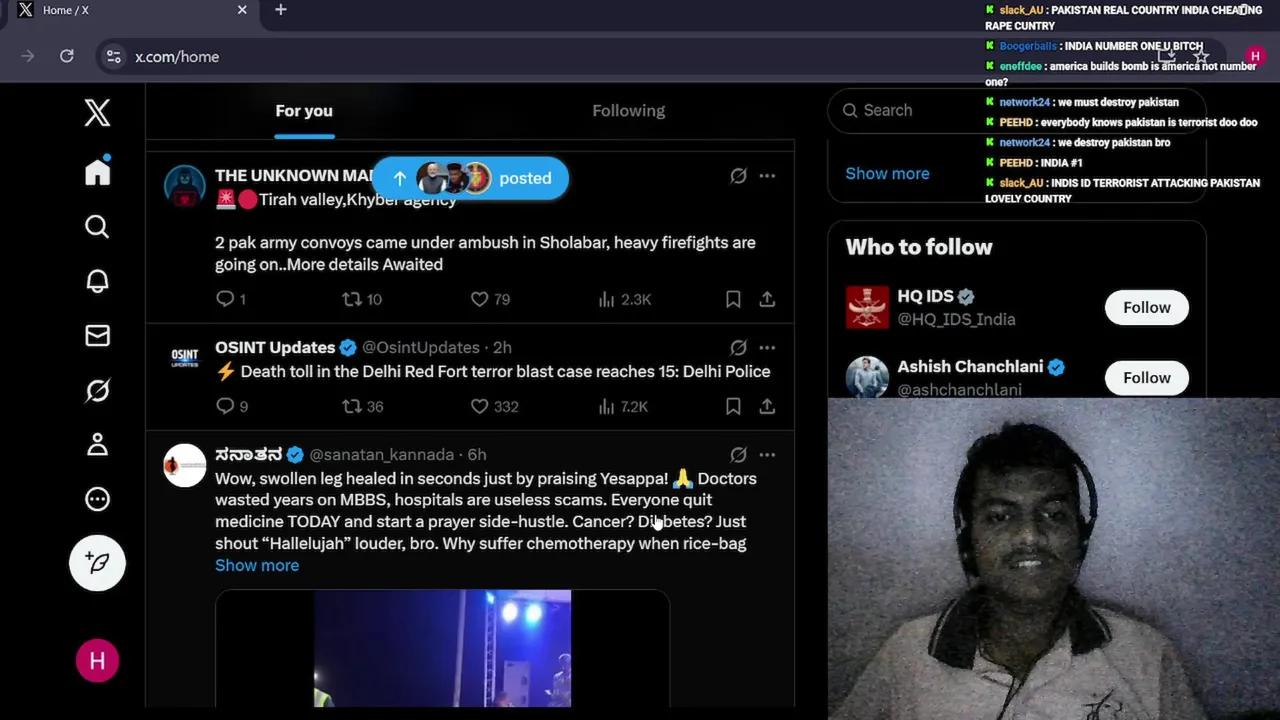This screenshot has width=1280, height=720.
Task: Open '2 pak army convoys' post text
Action: coord(485,253)
